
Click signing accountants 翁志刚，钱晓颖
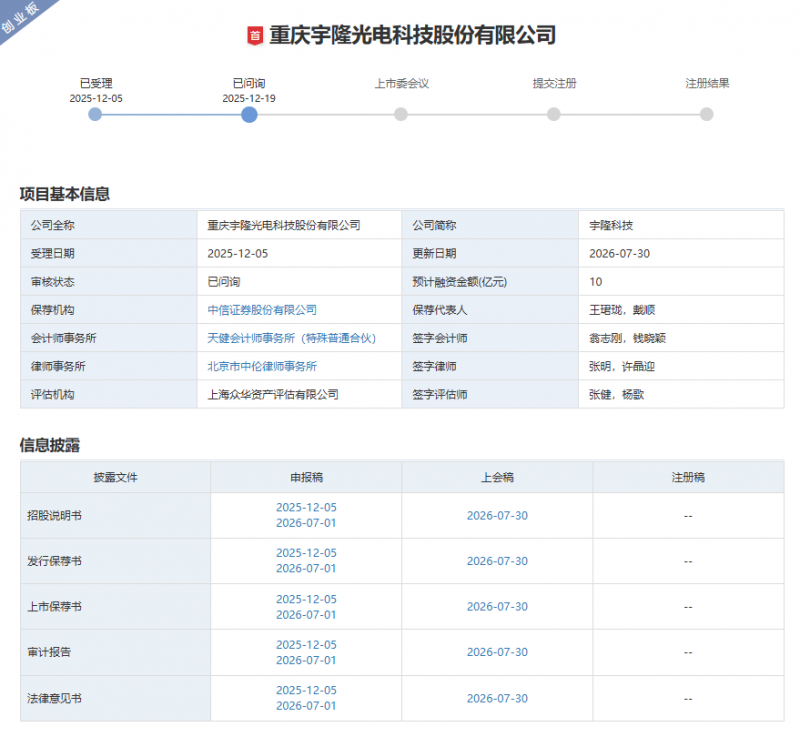pos(628,338)
